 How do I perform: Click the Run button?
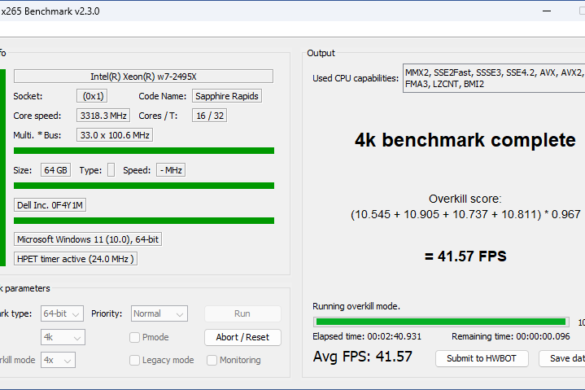[x=243, y=313]
